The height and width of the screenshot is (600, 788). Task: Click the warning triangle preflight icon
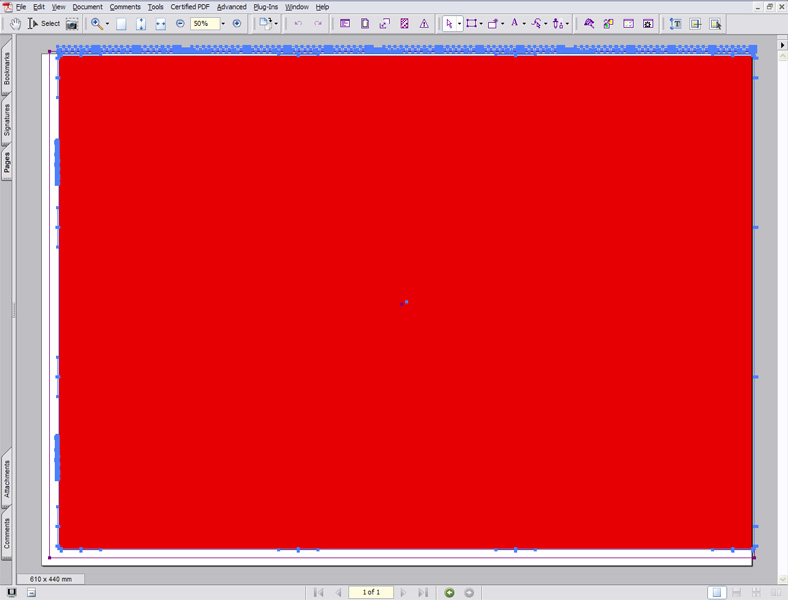point(424,24)
